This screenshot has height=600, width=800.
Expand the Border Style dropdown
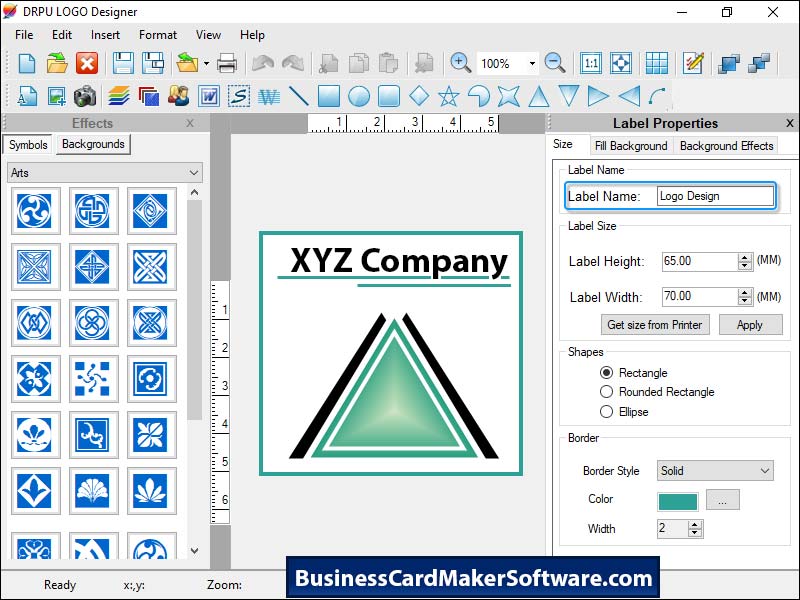715,470
